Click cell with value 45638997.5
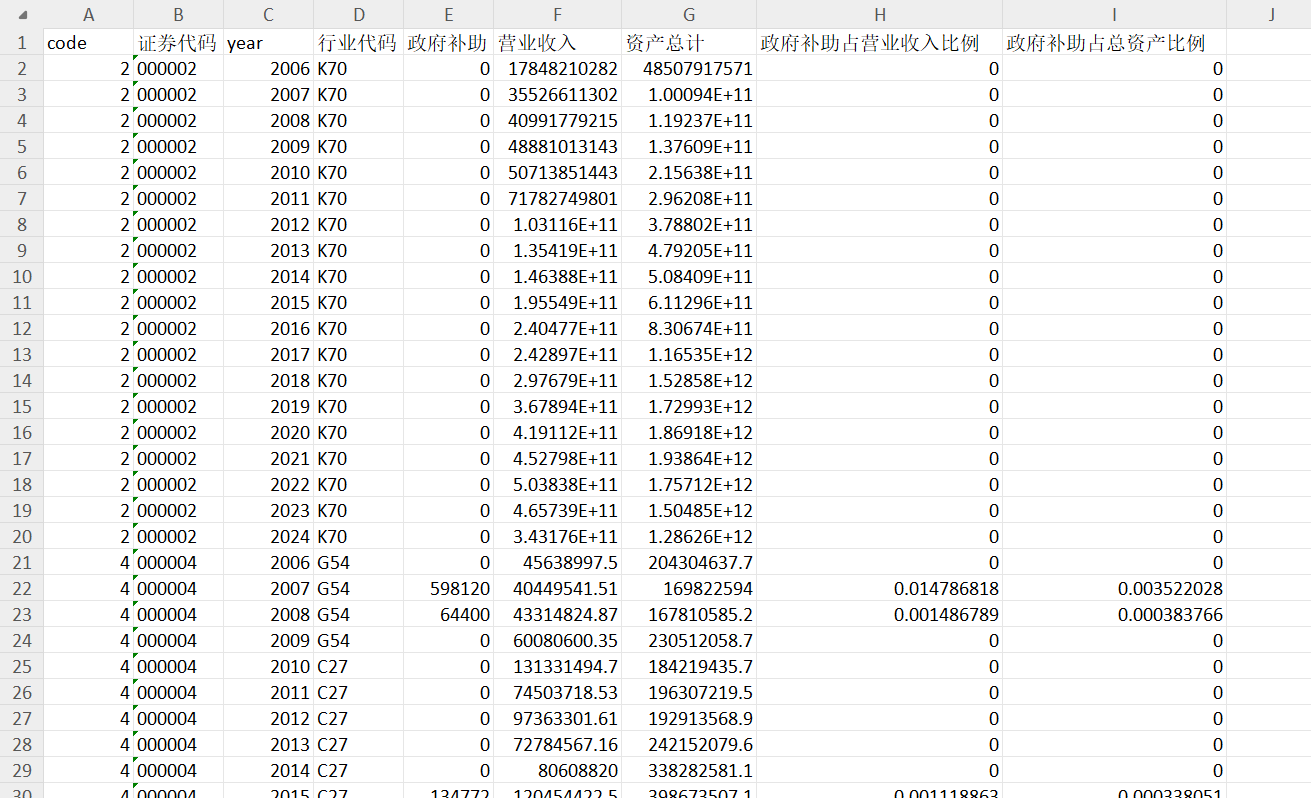This screenshot has height=798, width=1311. 558,563
